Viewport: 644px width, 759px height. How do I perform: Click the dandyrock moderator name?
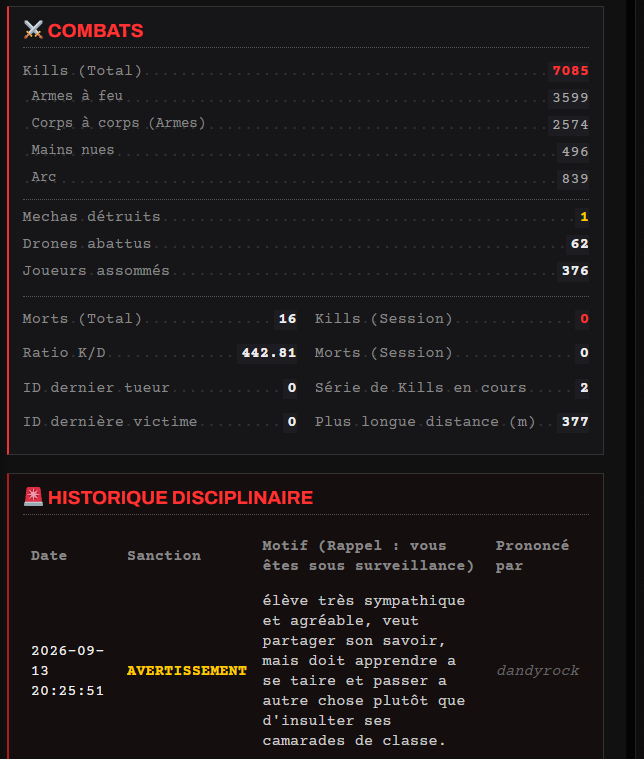(x=537, y=671)
